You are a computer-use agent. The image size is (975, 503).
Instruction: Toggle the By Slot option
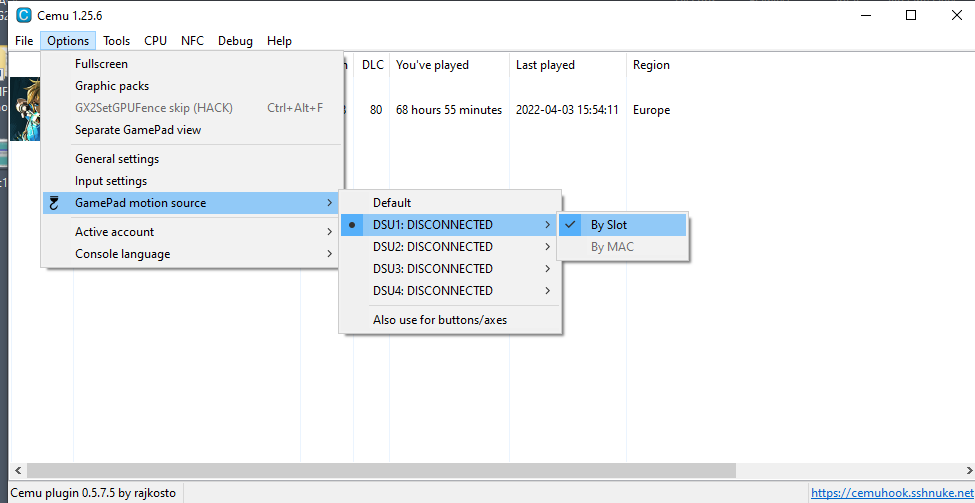(x=622, y=225)
